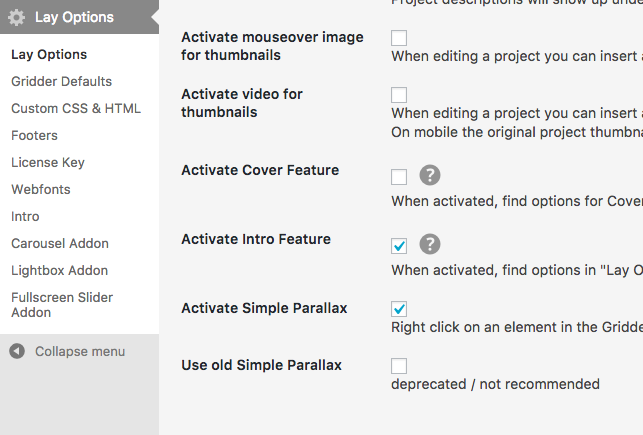Screen dimensions: 643x435
Task: Click help icon beside Activate Intro Feature
Action: [429, 245]
